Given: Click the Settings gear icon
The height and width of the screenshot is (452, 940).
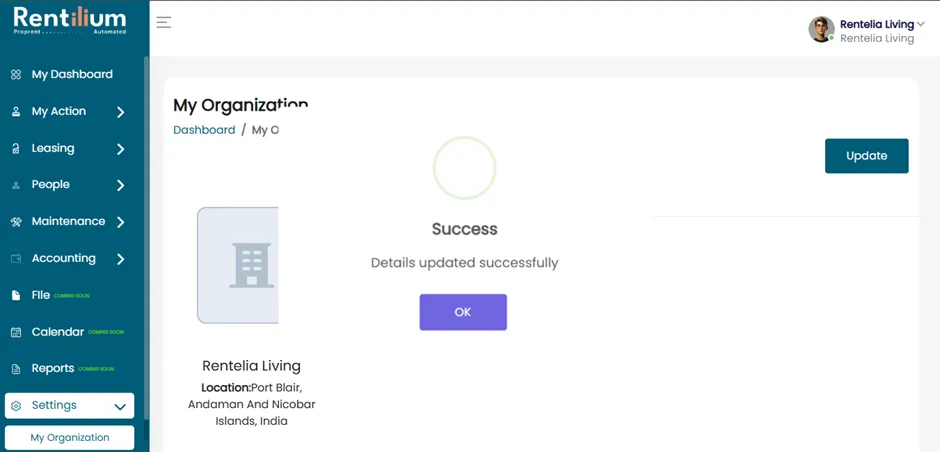Looking at the screenshot, I should click(x=16, y=406).
